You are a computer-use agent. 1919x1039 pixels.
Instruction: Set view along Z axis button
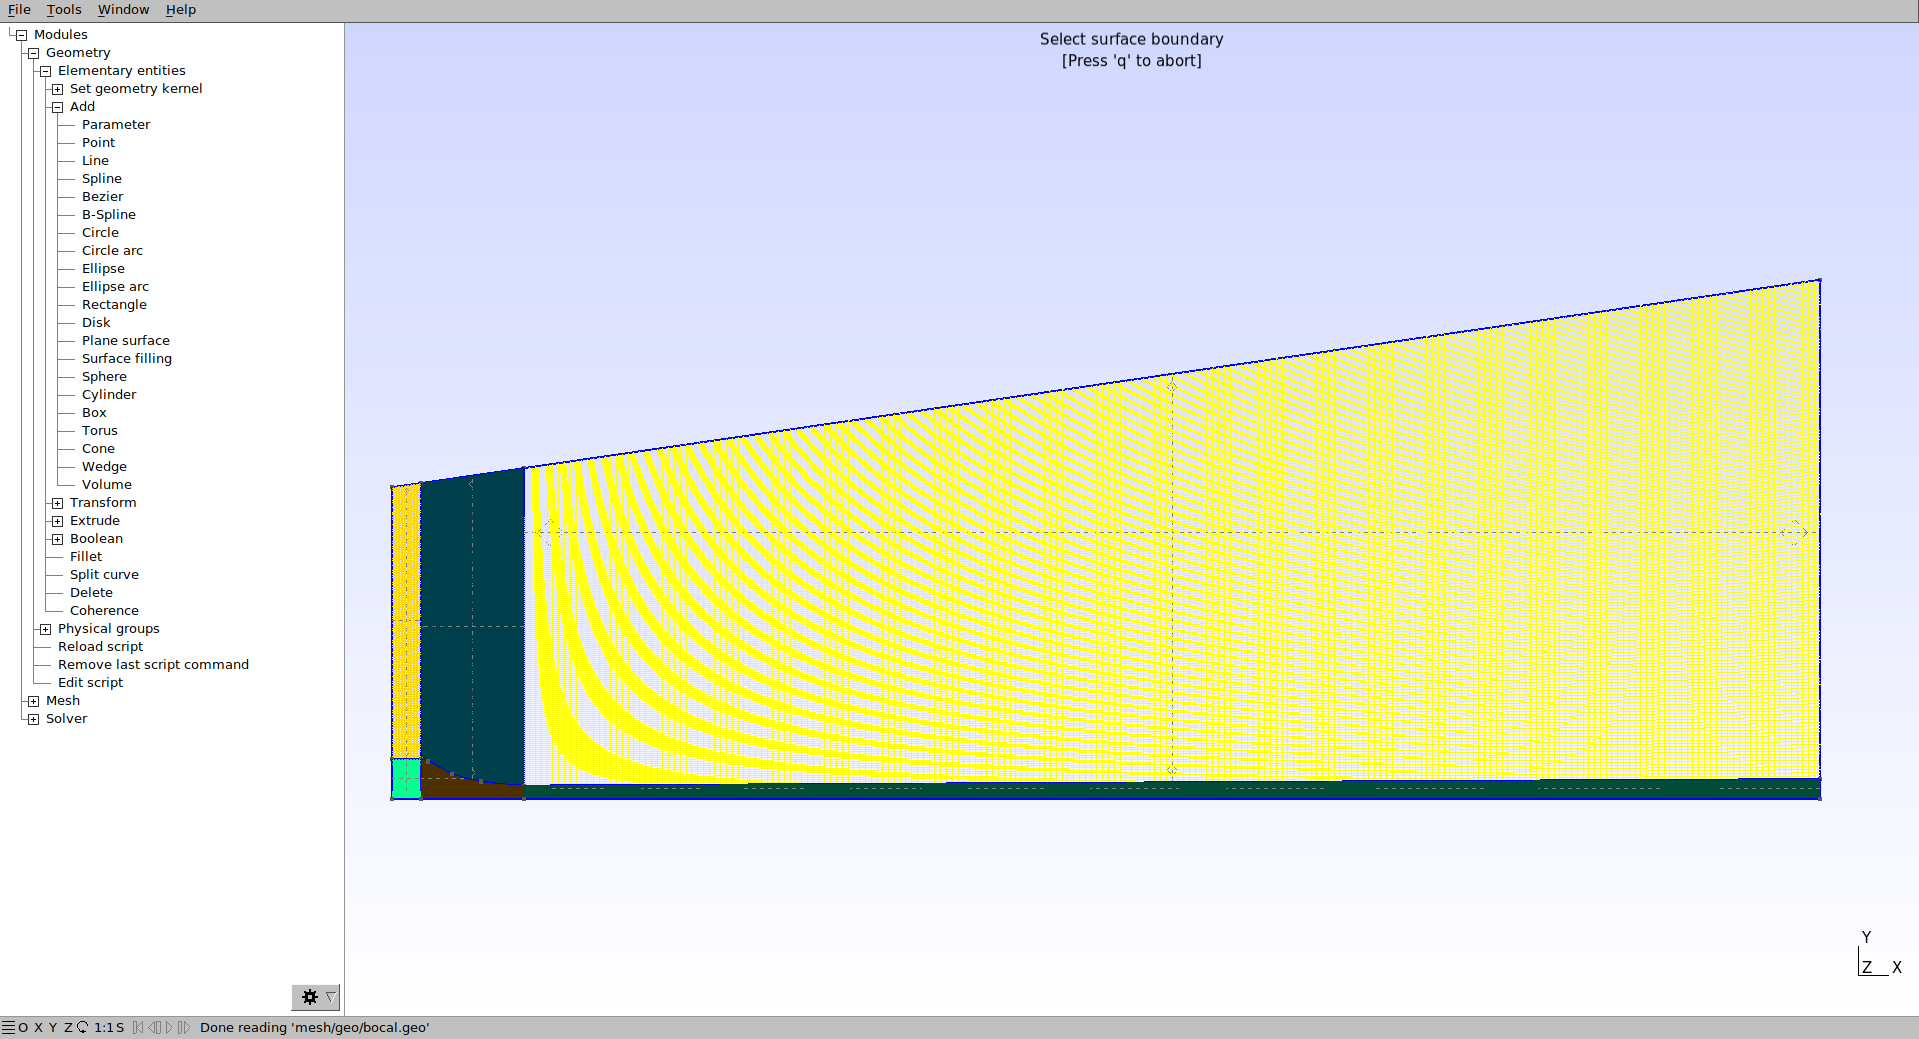[x=68, y=1027]
